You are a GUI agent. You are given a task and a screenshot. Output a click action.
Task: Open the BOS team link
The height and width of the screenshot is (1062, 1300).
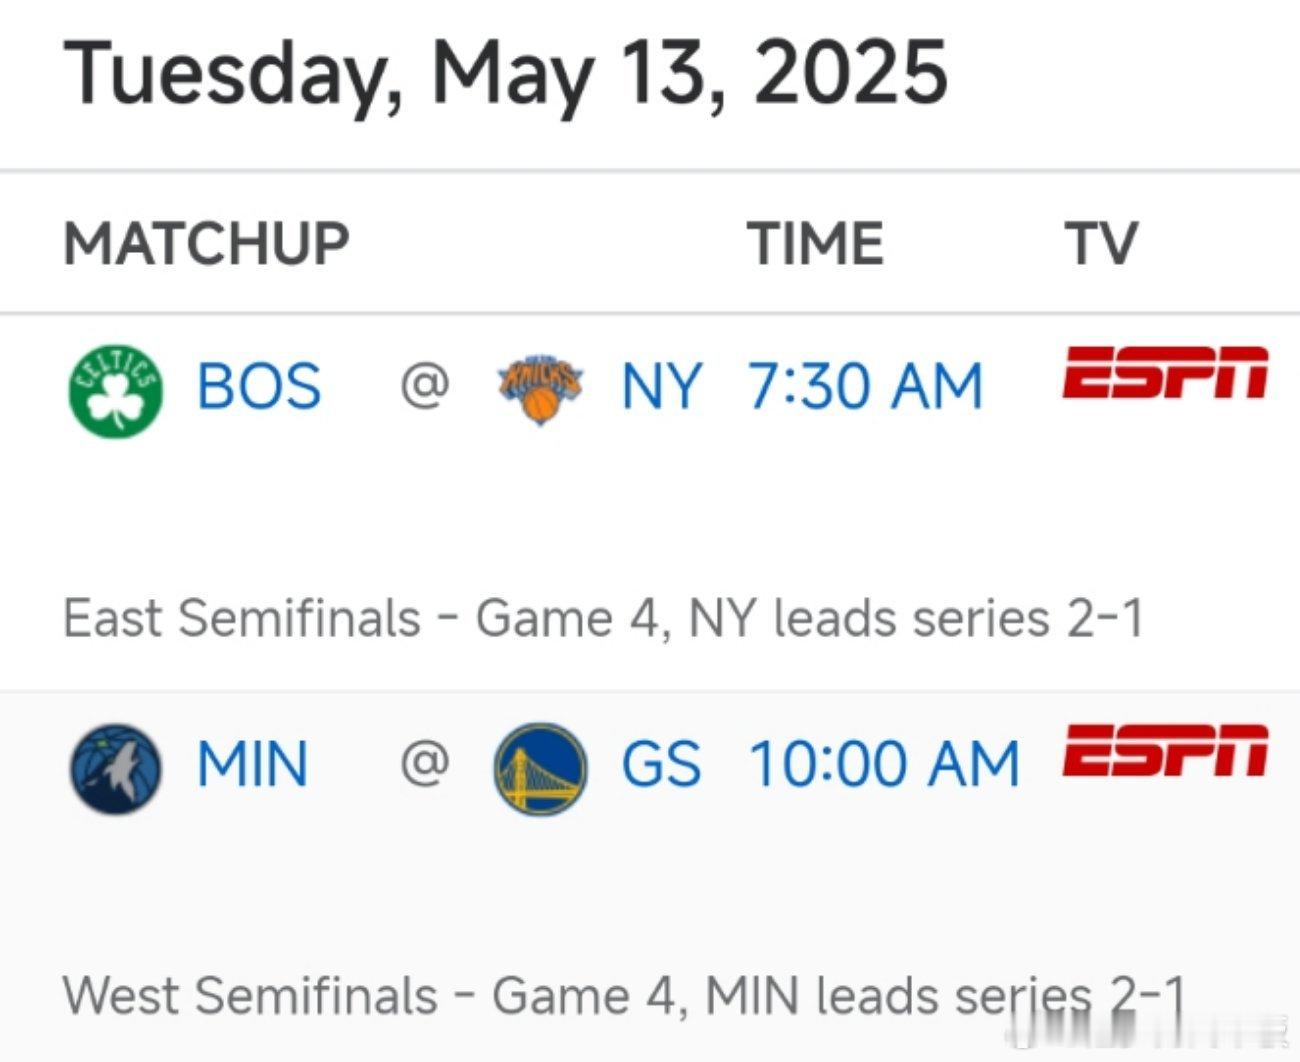coord(259,386)
